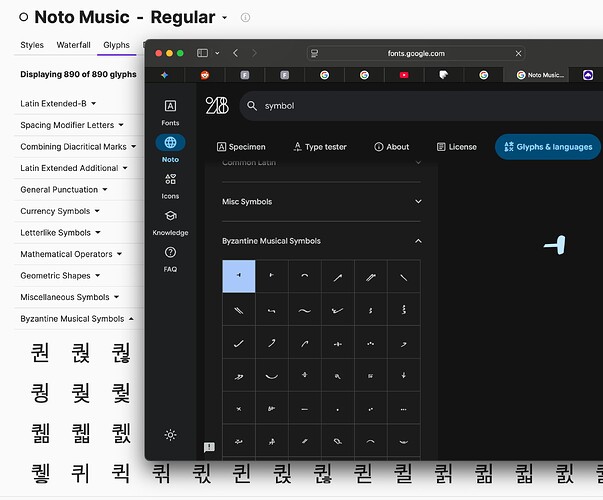Switch to the Type tester tab
603x500 pixels.
point(319,147)
